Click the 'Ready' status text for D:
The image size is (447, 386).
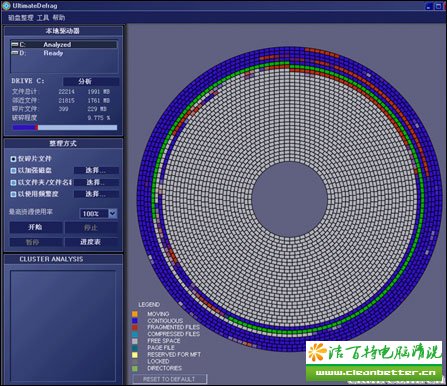pyautogui.click(x=53, y=53)
